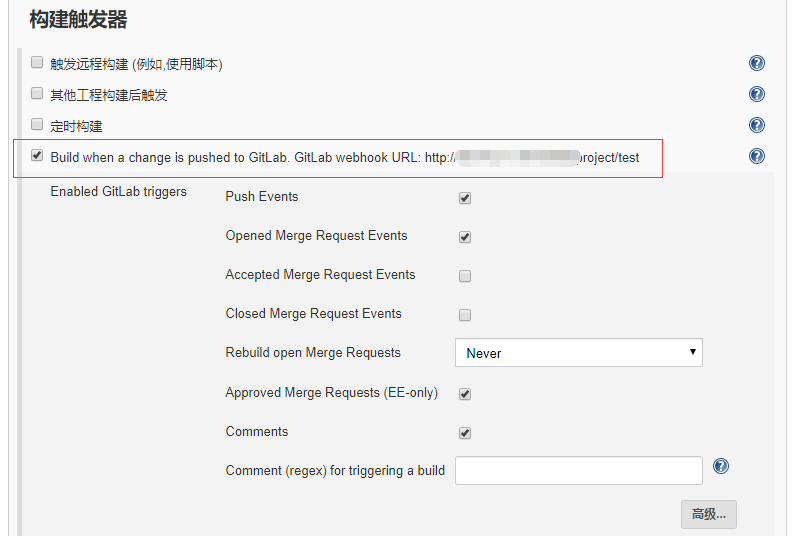Check the 定时构建 option
This screenshot has width=792, height=536.
pyautogui.click(x=37, y=125)
